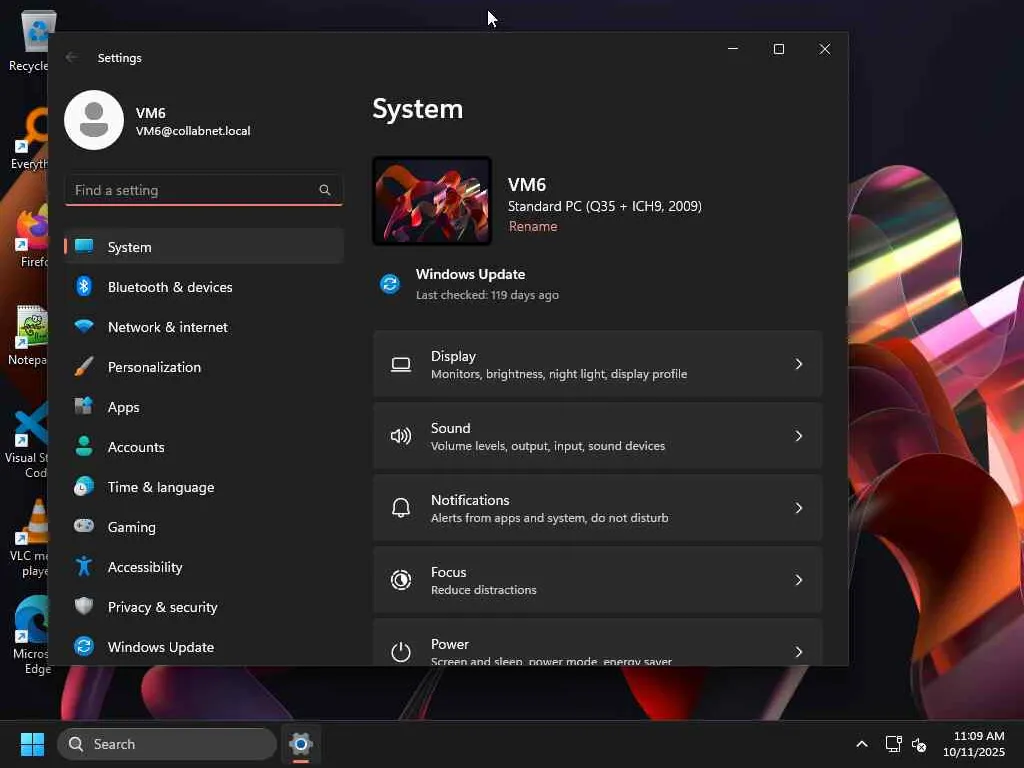Click the Gaming controller icon
Screen dimensions: 1024x768
point(84,526)
